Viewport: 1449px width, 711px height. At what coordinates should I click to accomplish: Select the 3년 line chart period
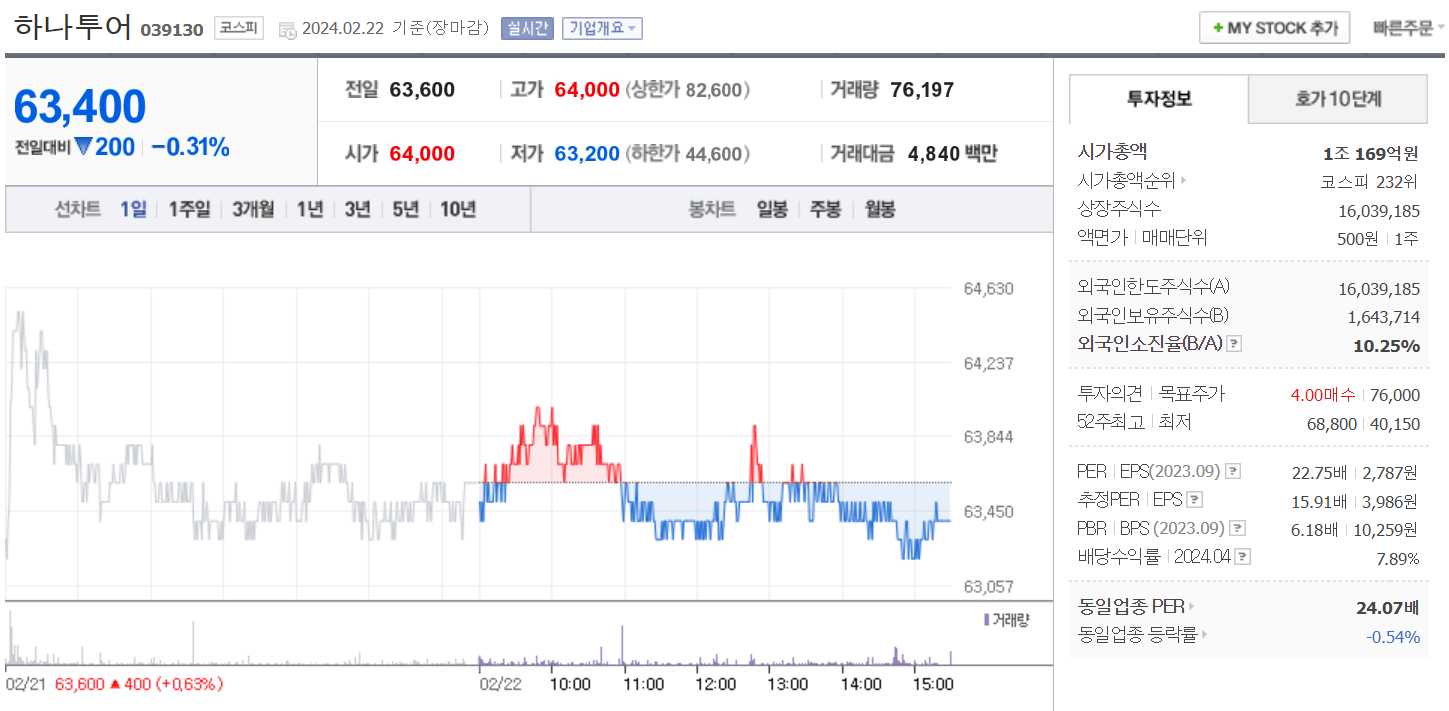(x=357, y=209)
